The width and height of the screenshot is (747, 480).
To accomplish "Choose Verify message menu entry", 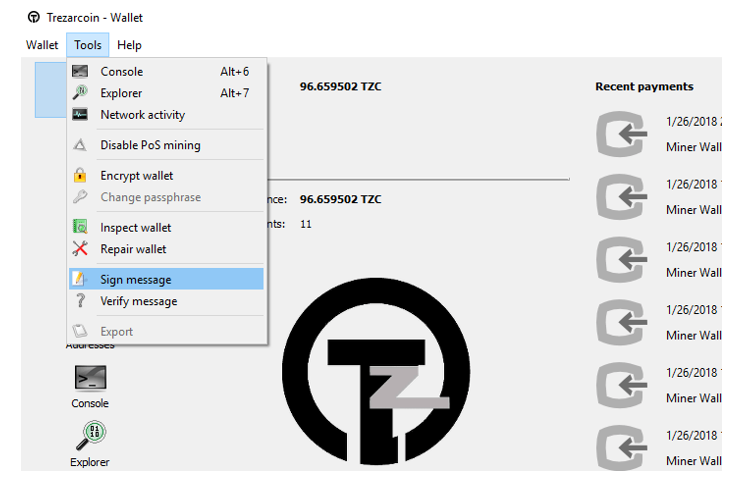I will [166, 301].
